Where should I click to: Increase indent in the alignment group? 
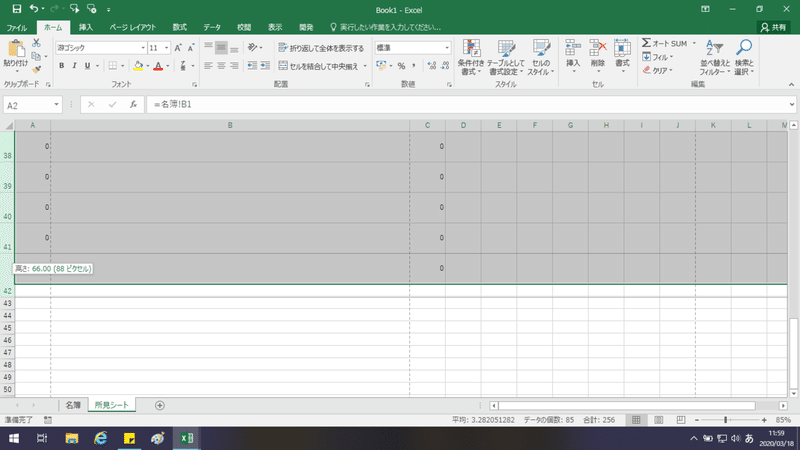coord(265,66)
